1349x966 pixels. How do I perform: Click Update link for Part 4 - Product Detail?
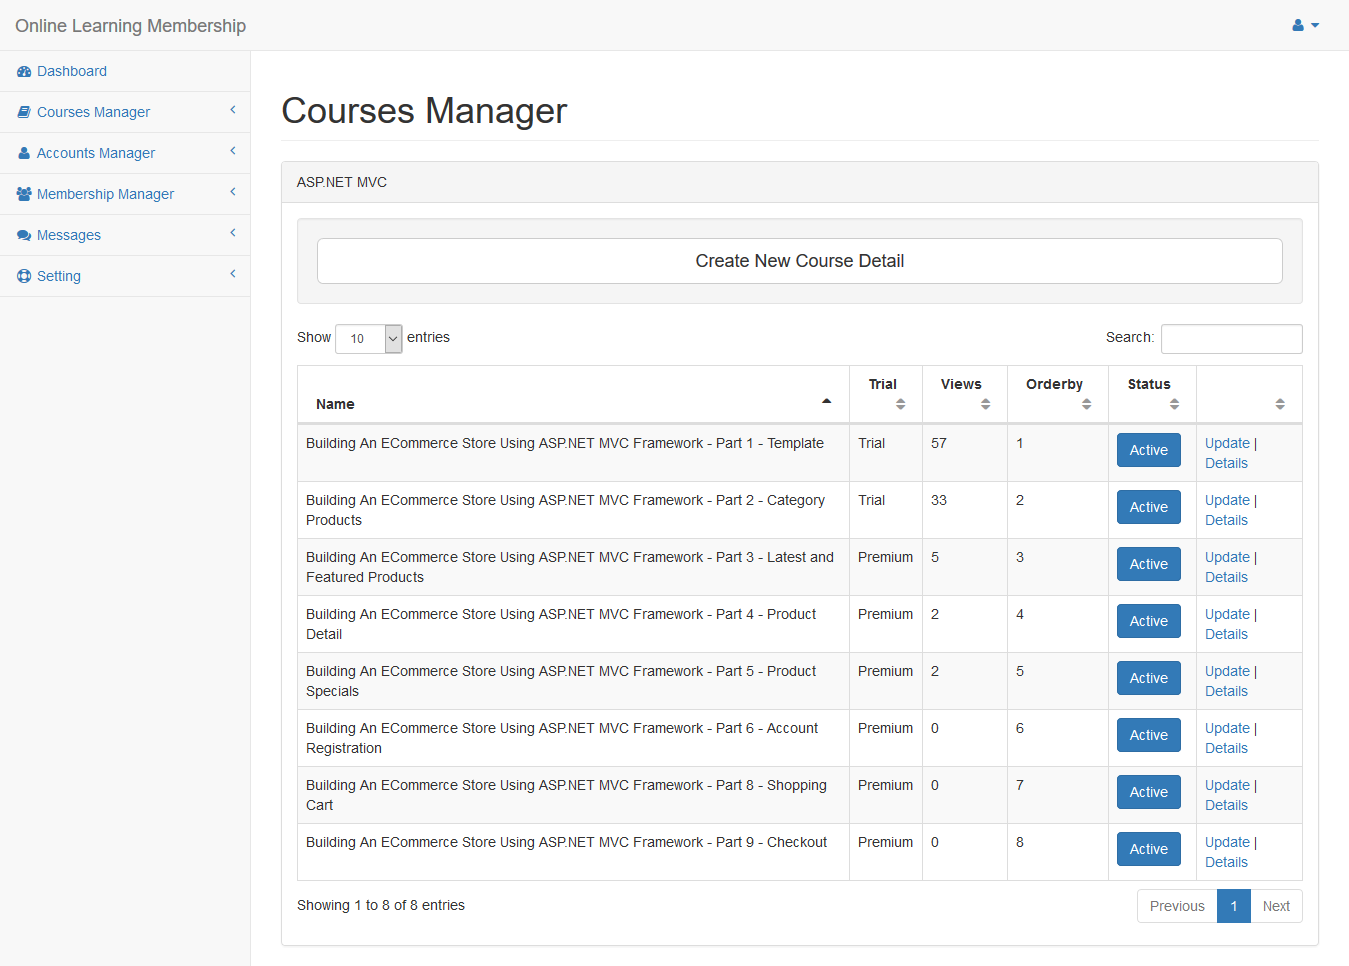(1227, 614)
